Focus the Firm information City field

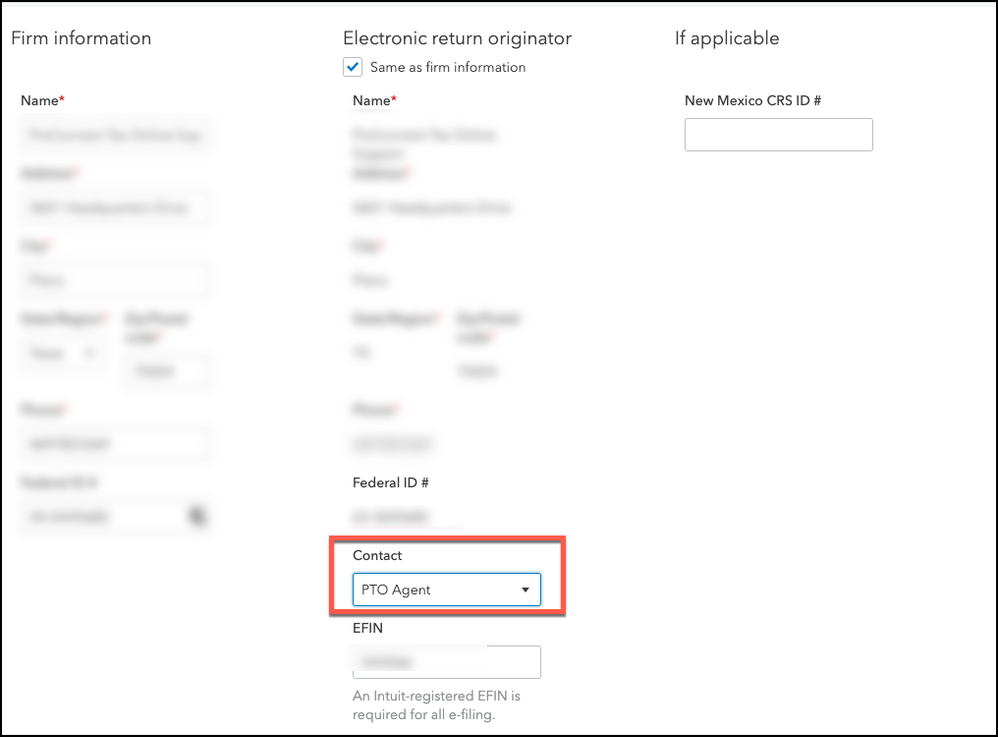(x=115, y=280)
